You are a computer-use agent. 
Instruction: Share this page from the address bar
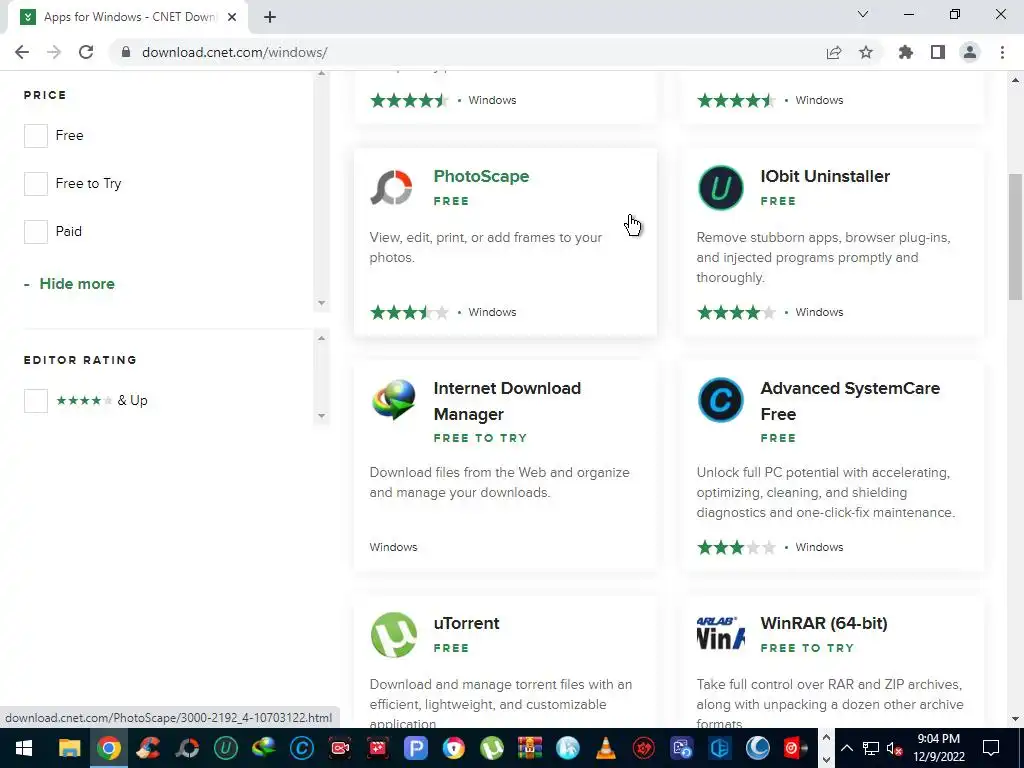pos(833,52)
